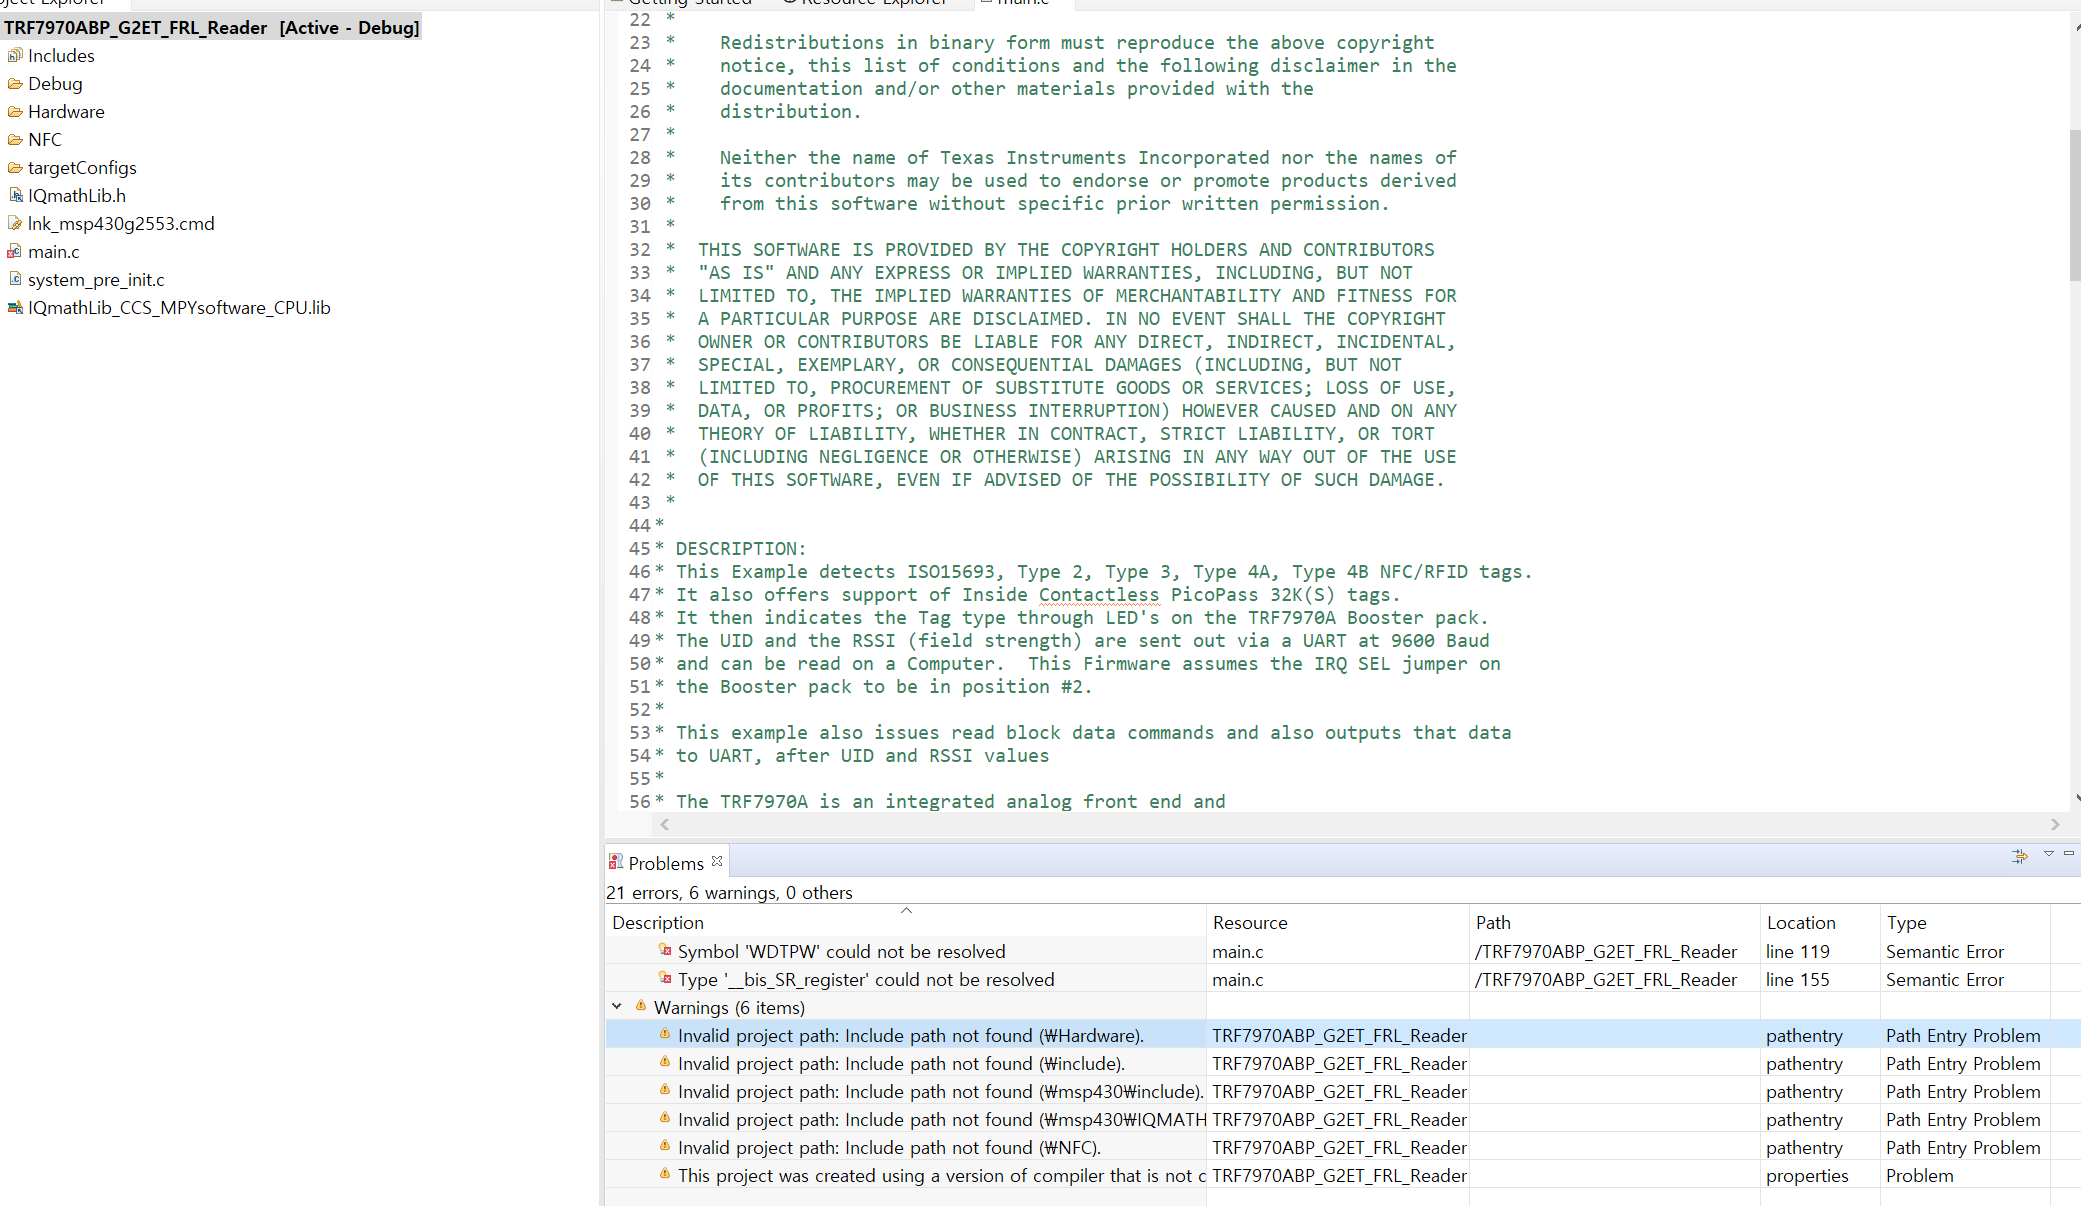Click the '21 errors, 6 warnings, 0 others' summary

(729, 893)
